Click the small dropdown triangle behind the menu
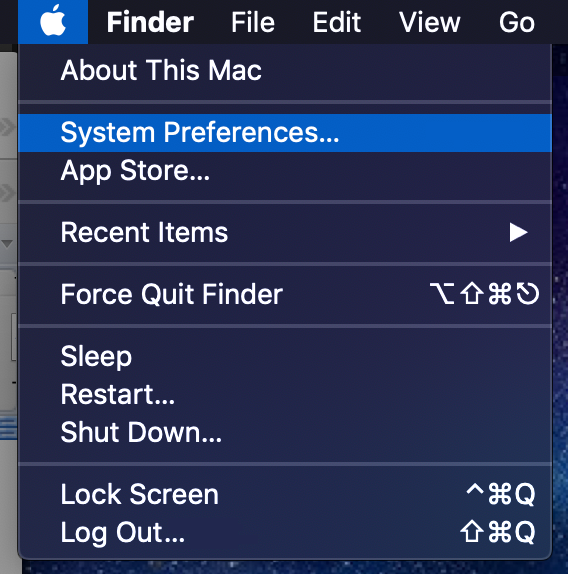Image resolution: width=568 pixels, height=574 pixels. 7,243
